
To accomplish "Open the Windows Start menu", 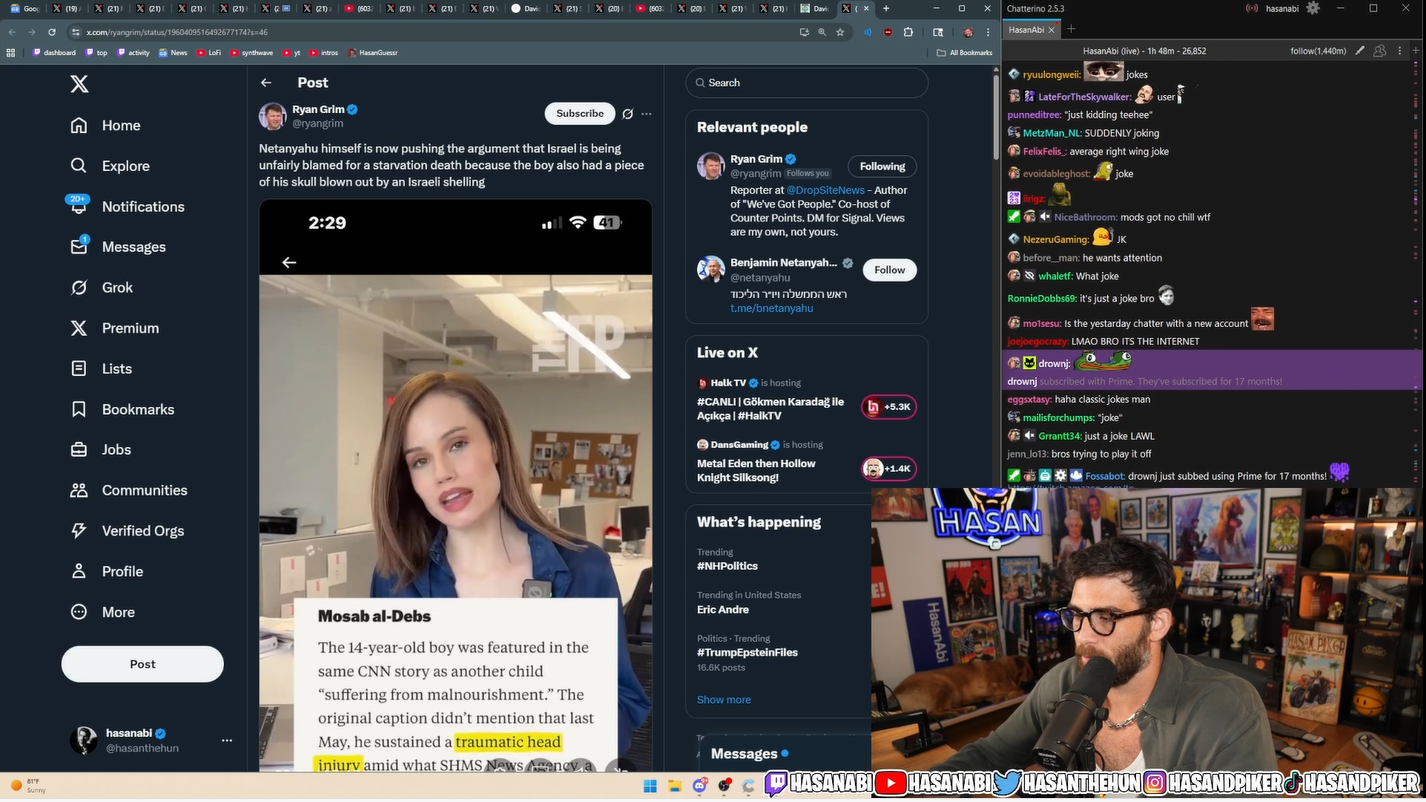I will pyautogui.click(x=650, y=786).
